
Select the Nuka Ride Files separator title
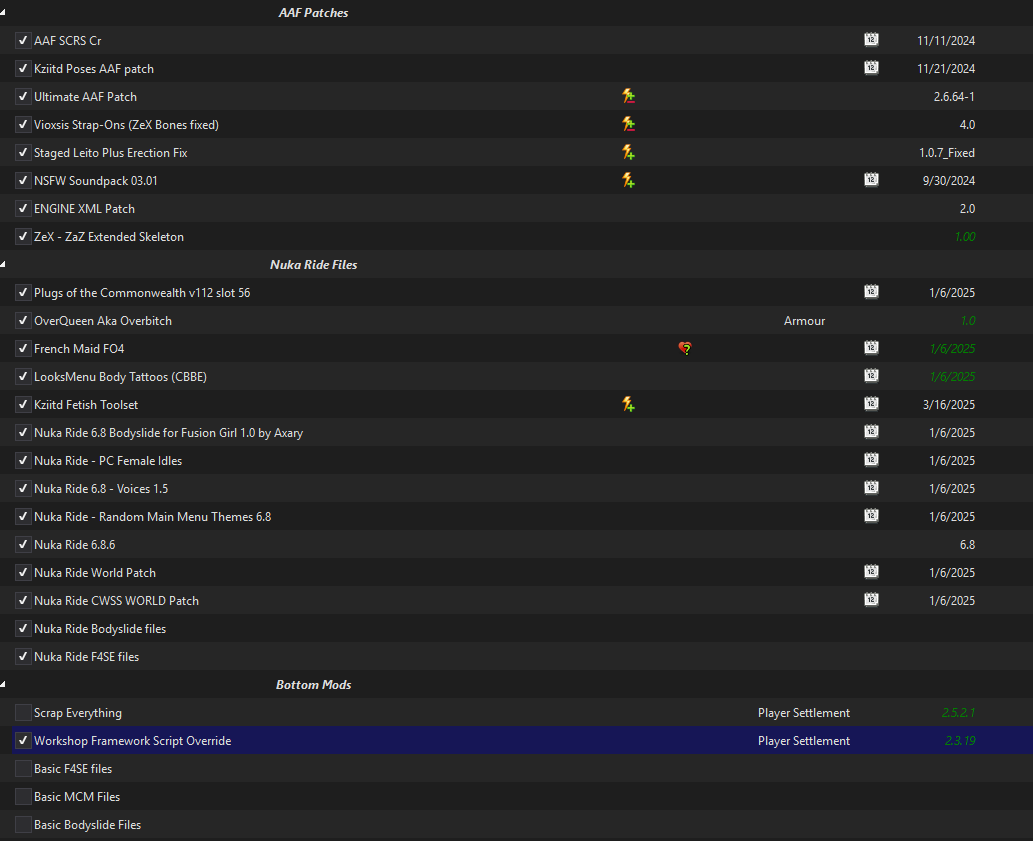(314, 264)
